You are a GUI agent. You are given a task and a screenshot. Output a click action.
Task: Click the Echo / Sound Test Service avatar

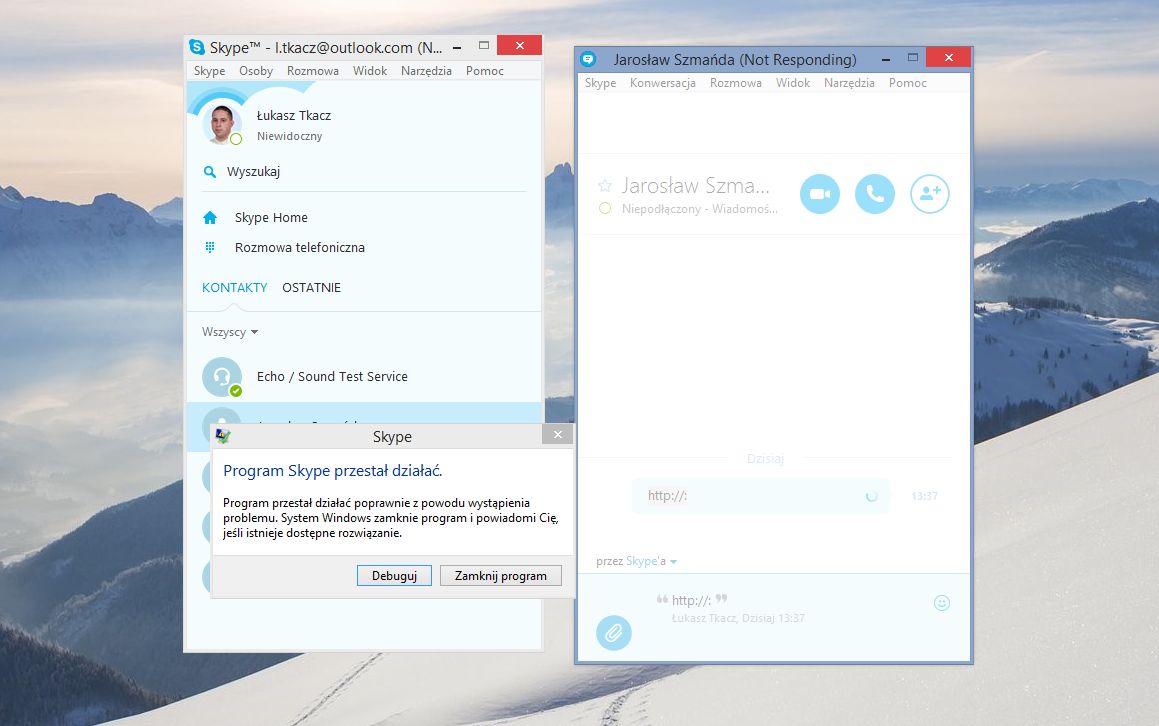(x=222, y=376)
